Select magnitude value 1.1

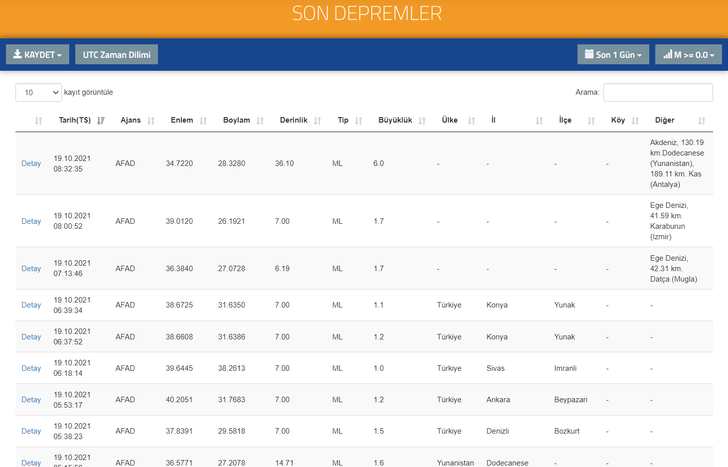click(x=378, y=305)
